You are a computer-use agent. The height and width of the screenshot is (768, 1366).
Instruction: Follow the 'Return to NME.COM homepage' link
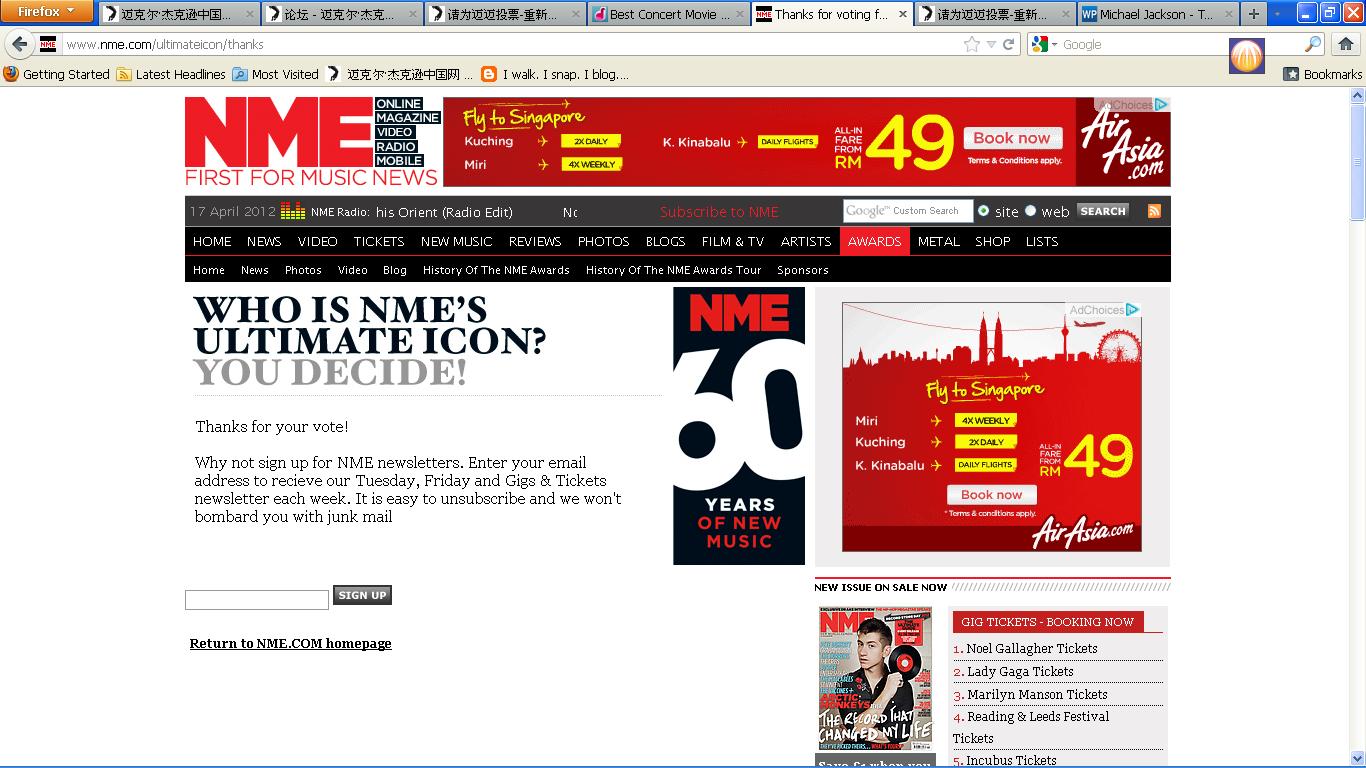290,643
